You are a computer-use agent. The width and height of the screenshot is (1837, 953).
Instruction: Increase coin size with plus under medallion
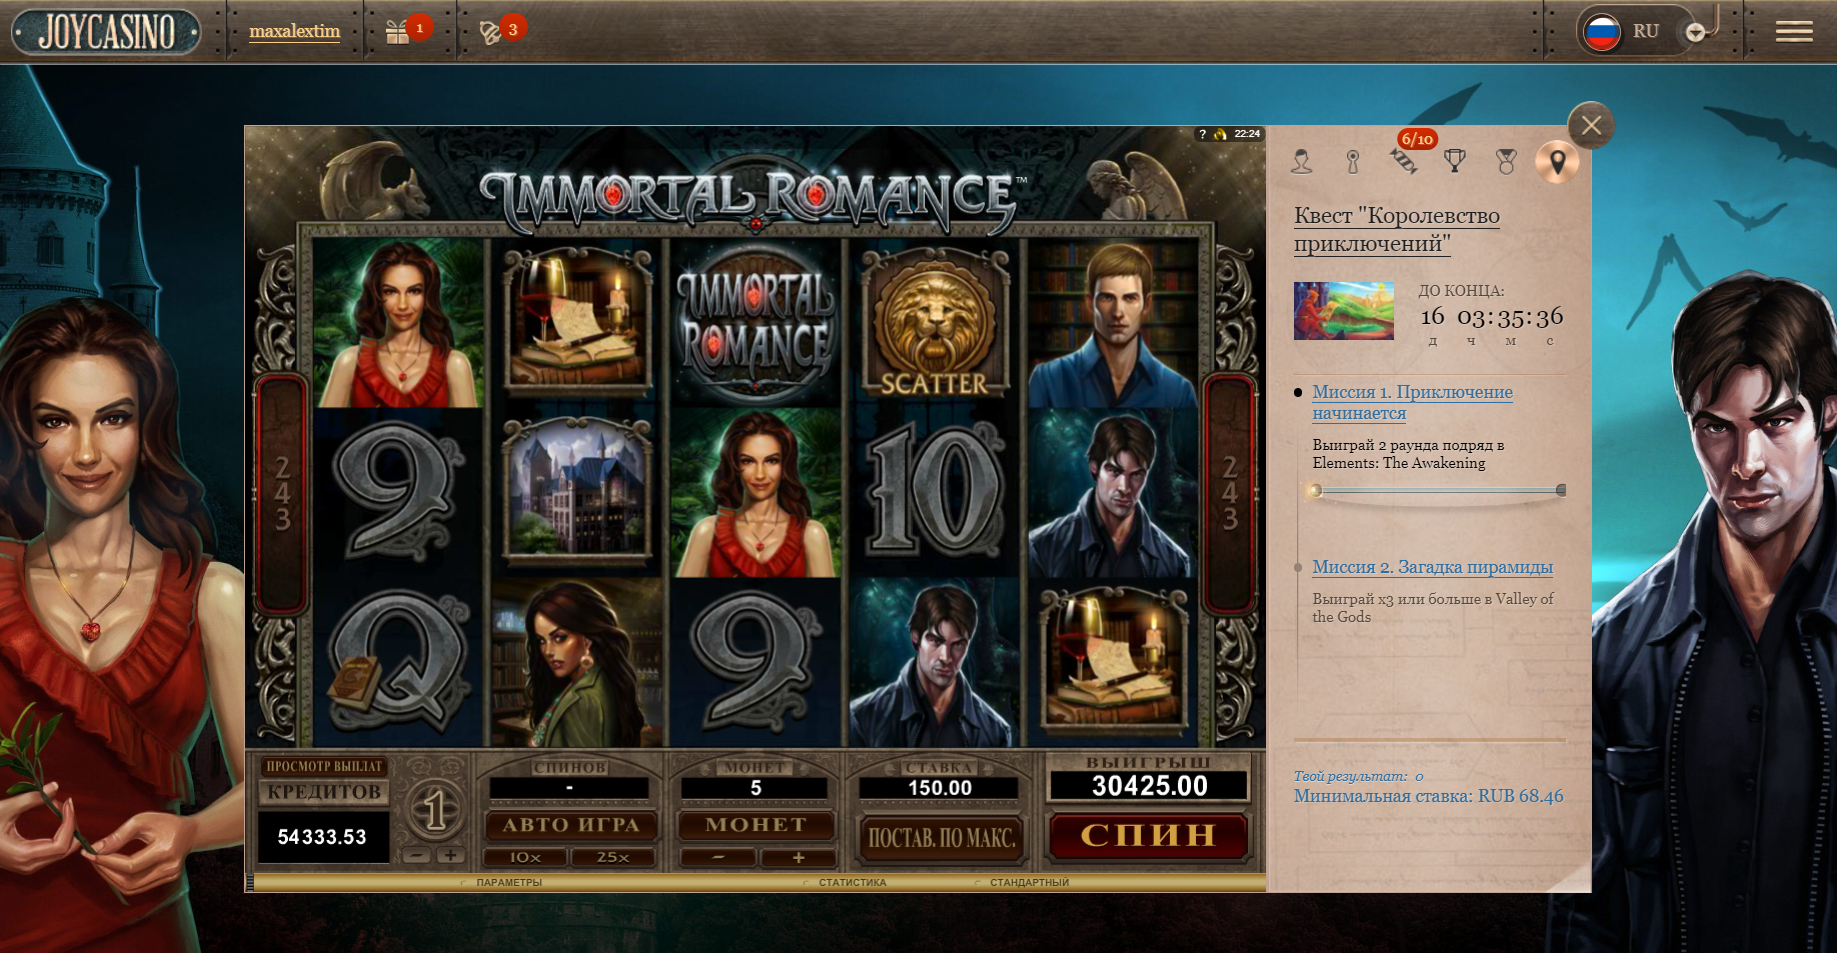point(450,856)
